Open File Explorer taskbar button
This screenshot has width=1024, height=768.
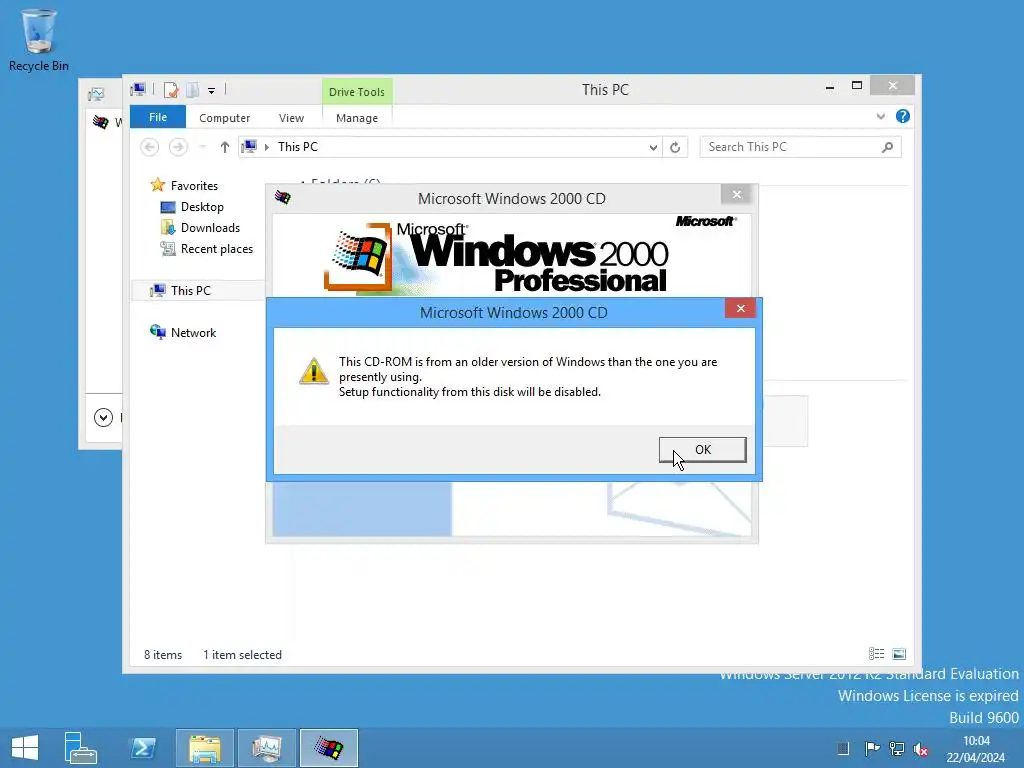point(204,748)
